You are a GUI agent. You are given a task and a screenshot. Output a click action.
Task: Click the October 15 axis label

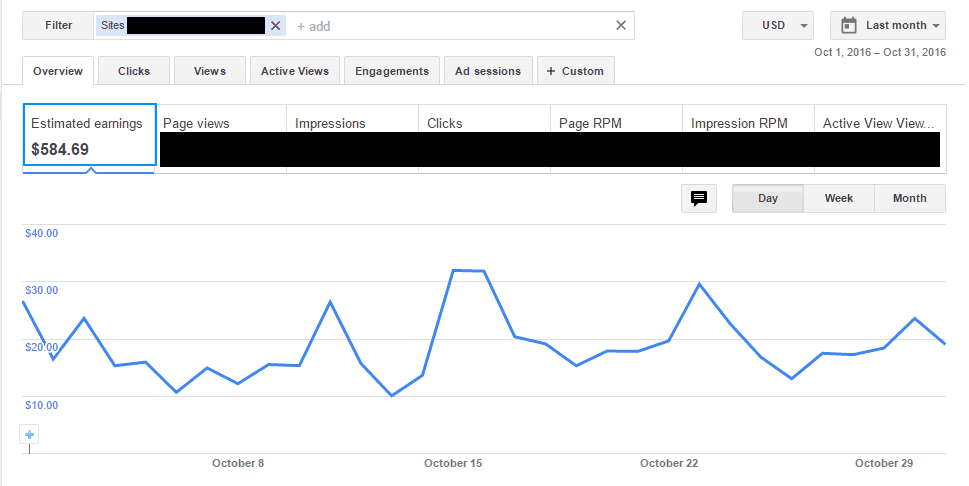(453, 463)
